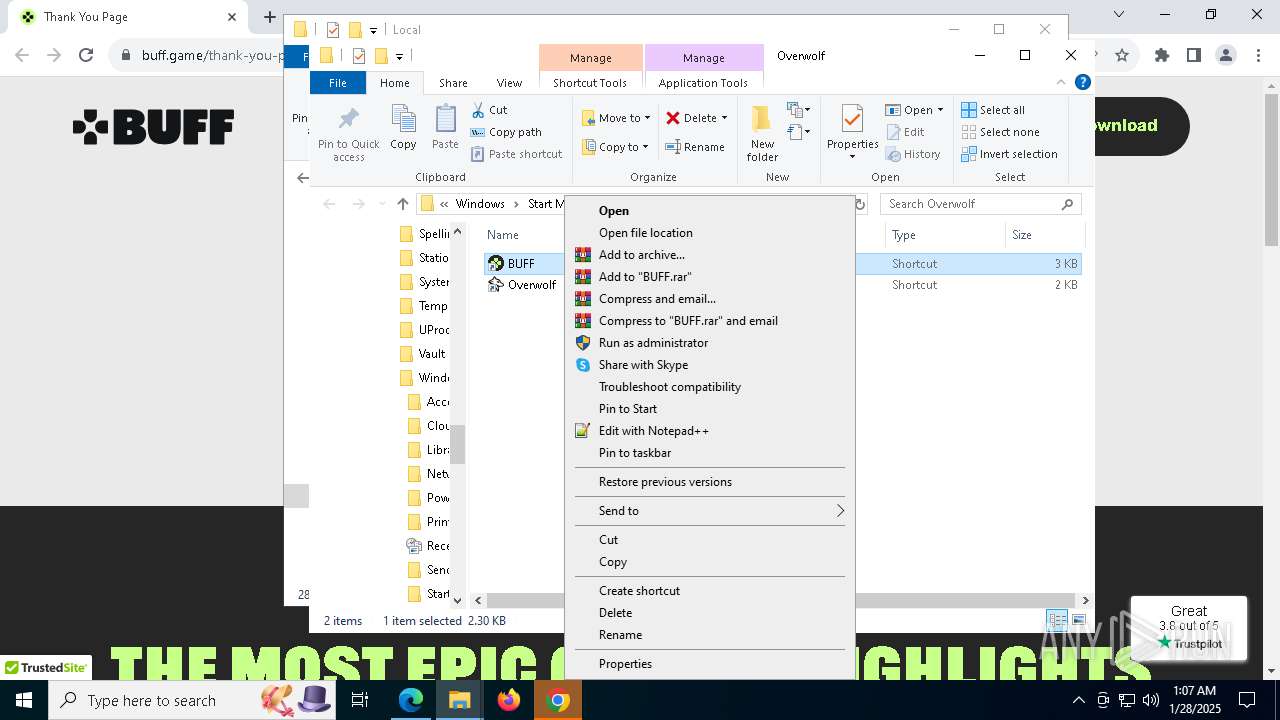Click Copy path in Clipboard group
The height and width of the screenshot is (720, 1280).
coord(506,132)
